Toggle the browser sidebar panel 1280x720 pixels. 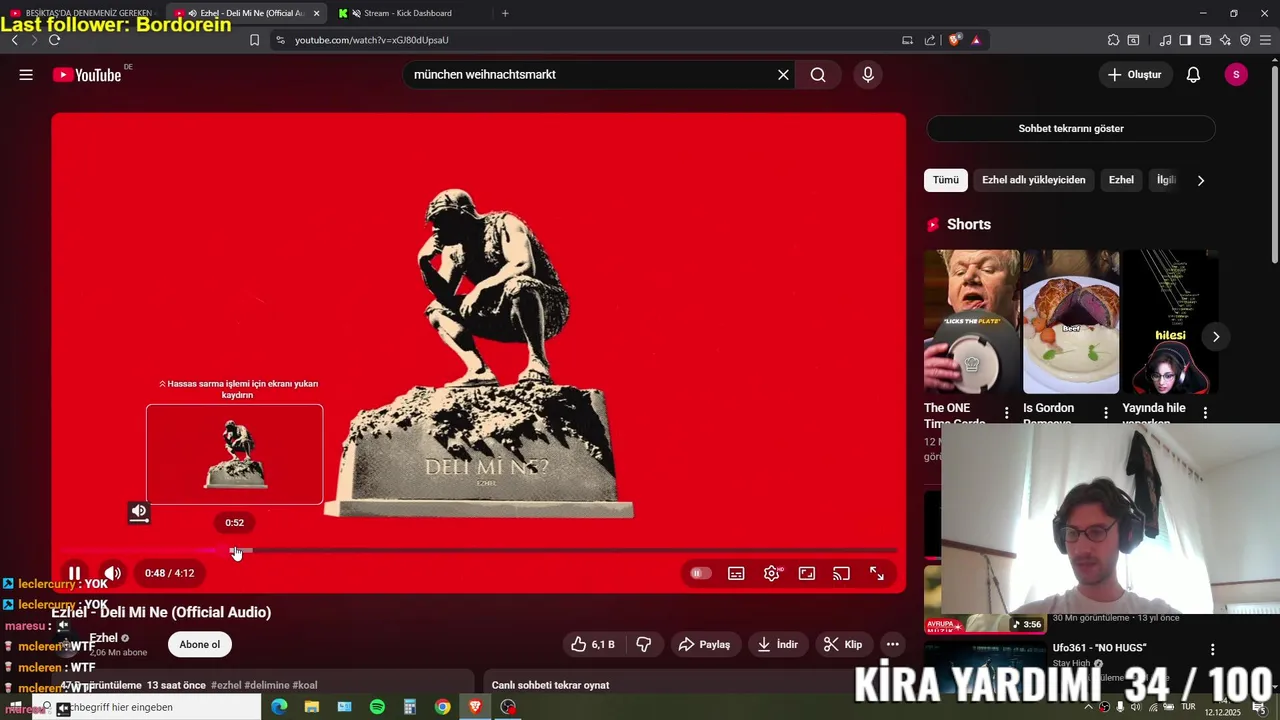pyautogui.click(x=1185, y=40)
